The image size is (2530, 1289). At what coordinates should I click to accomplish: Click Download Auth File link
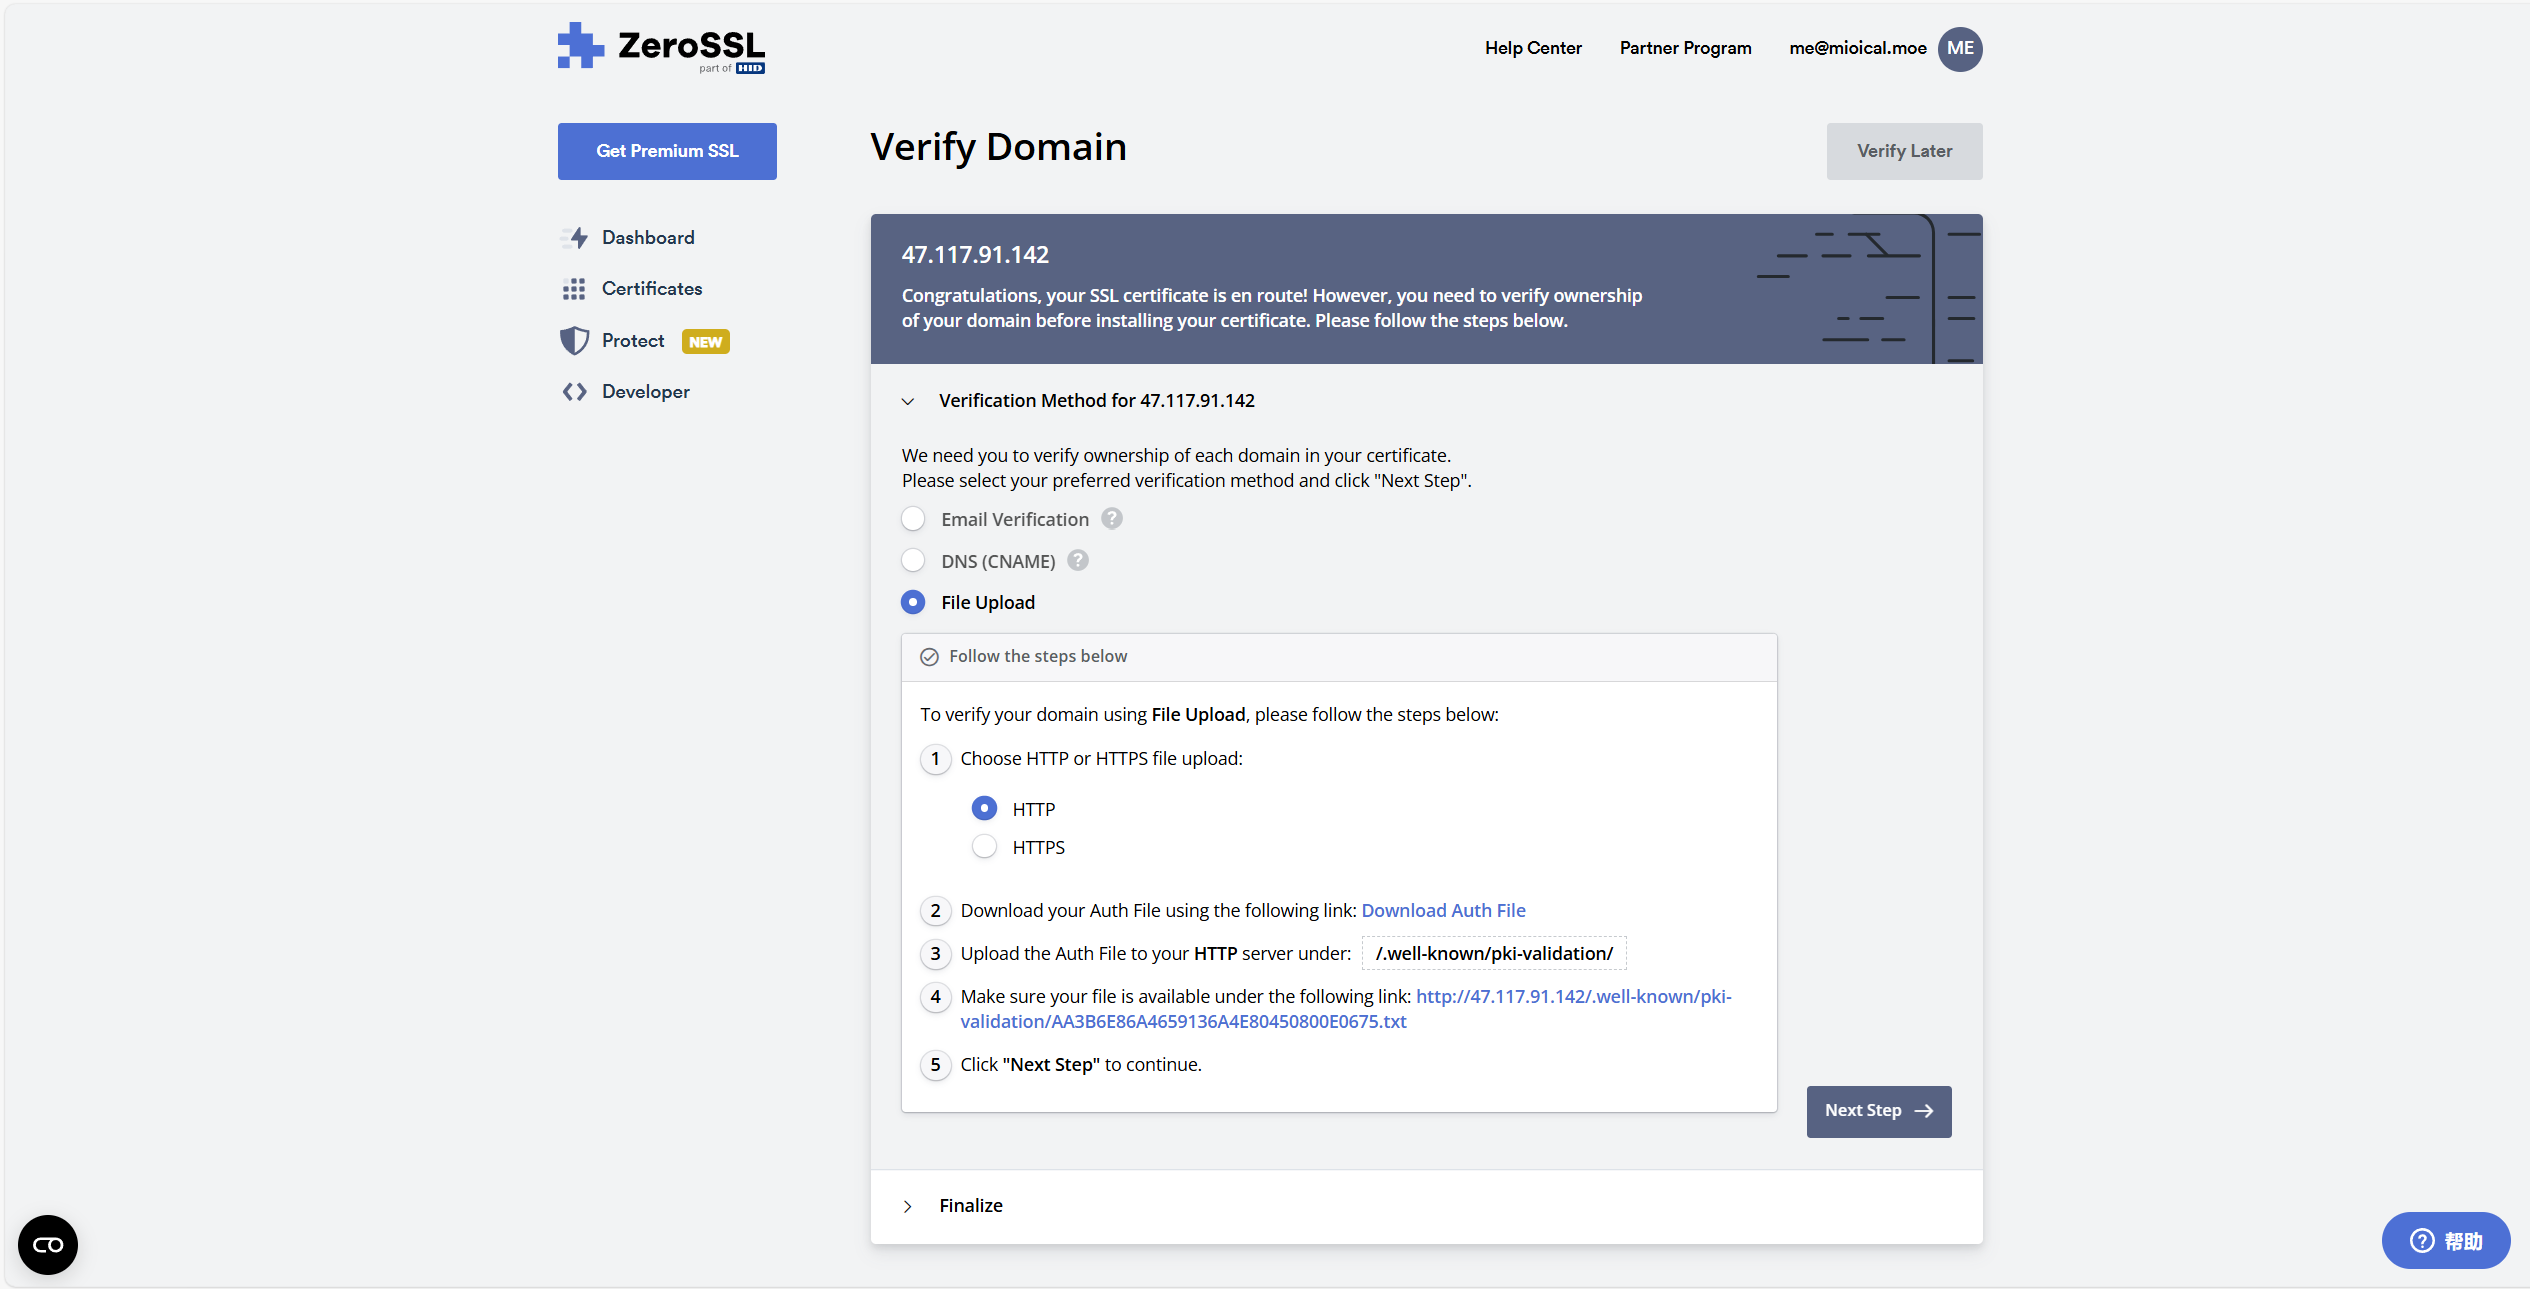(x=1443, y=911)
